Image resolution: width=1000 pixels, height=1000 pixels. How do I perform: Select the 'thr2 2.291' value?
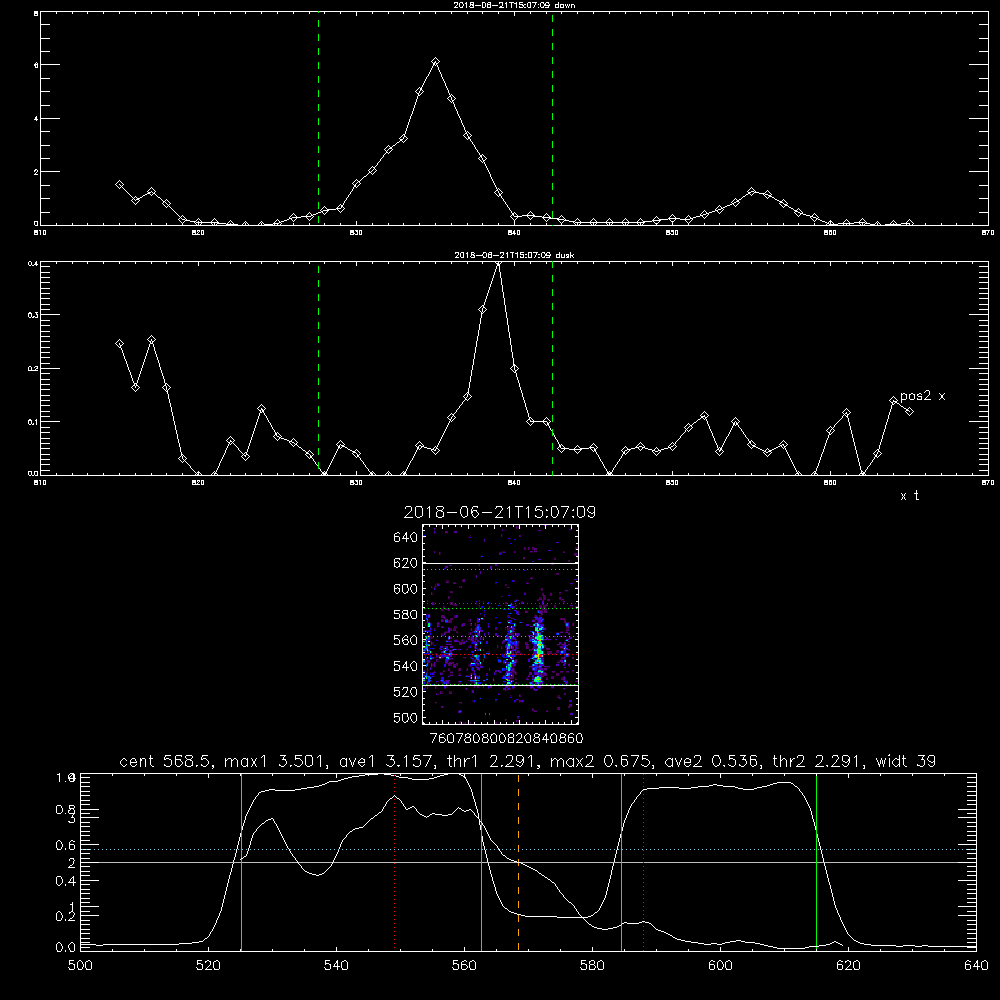[819, 761]
